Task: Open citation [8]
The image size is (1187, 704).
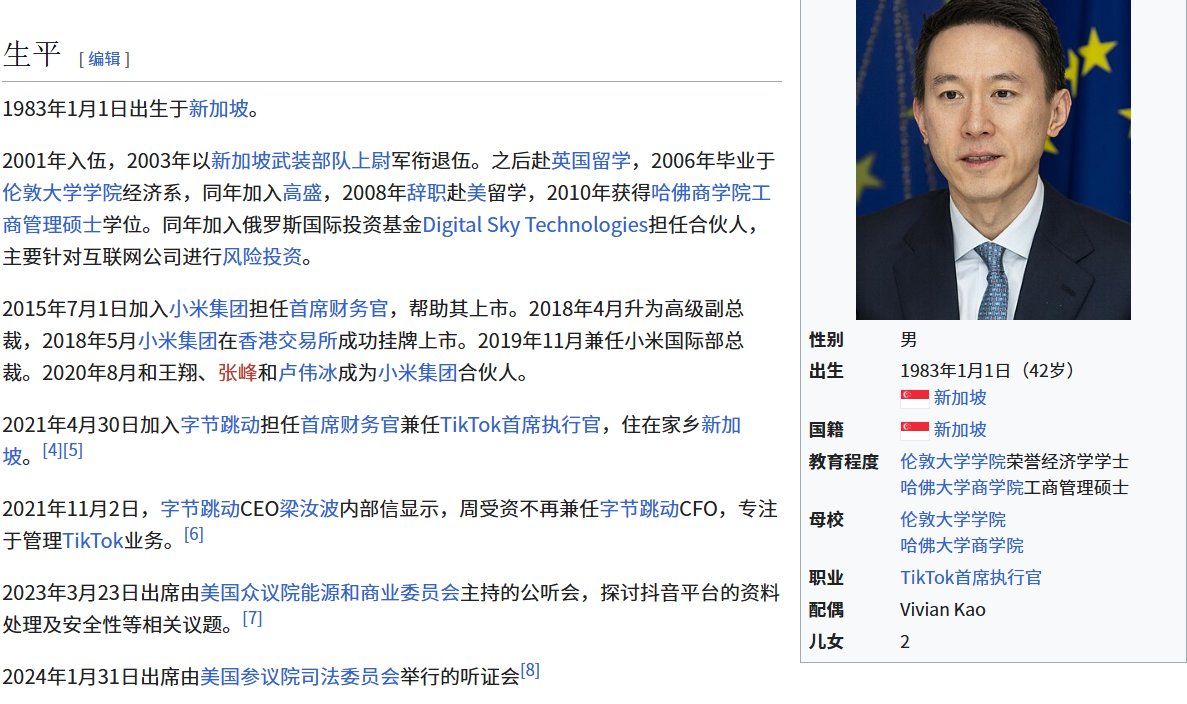Action: [530, 671]
